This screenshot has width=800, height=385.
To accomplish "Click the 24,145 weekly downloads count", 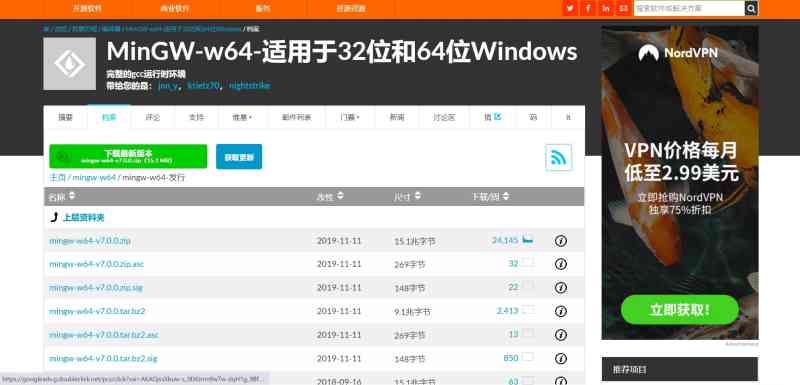I will [505, 240].
